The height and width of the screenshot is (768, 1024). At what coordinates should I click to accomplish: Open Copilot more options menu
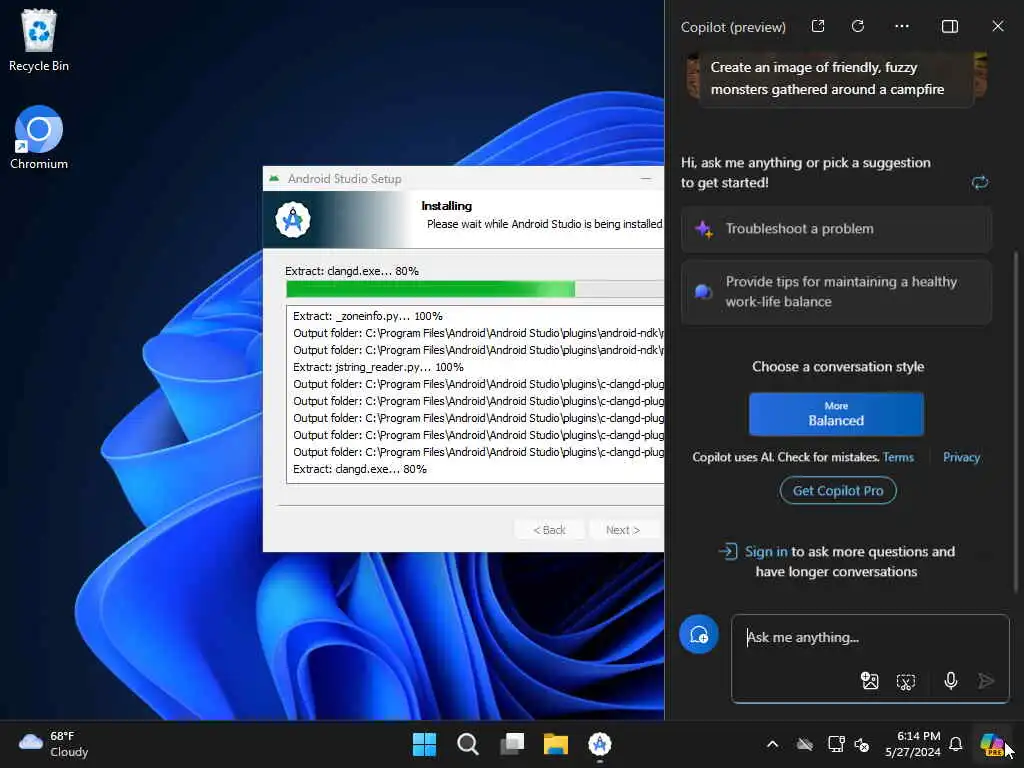tap(902, 26)
